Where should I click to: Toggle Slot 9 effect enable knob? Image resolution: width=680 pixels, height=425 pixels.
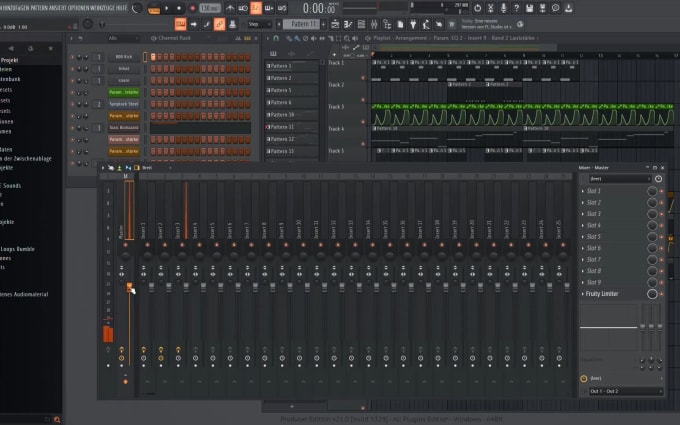(652, 282)
